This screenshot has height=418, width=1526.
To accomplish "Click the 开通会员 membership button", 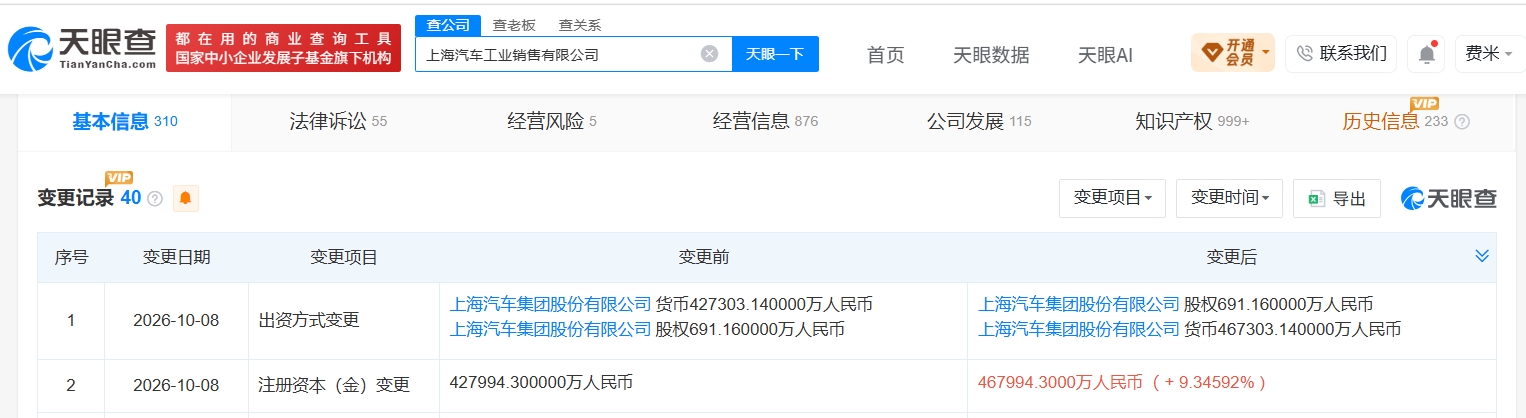I will point(1232,52).
